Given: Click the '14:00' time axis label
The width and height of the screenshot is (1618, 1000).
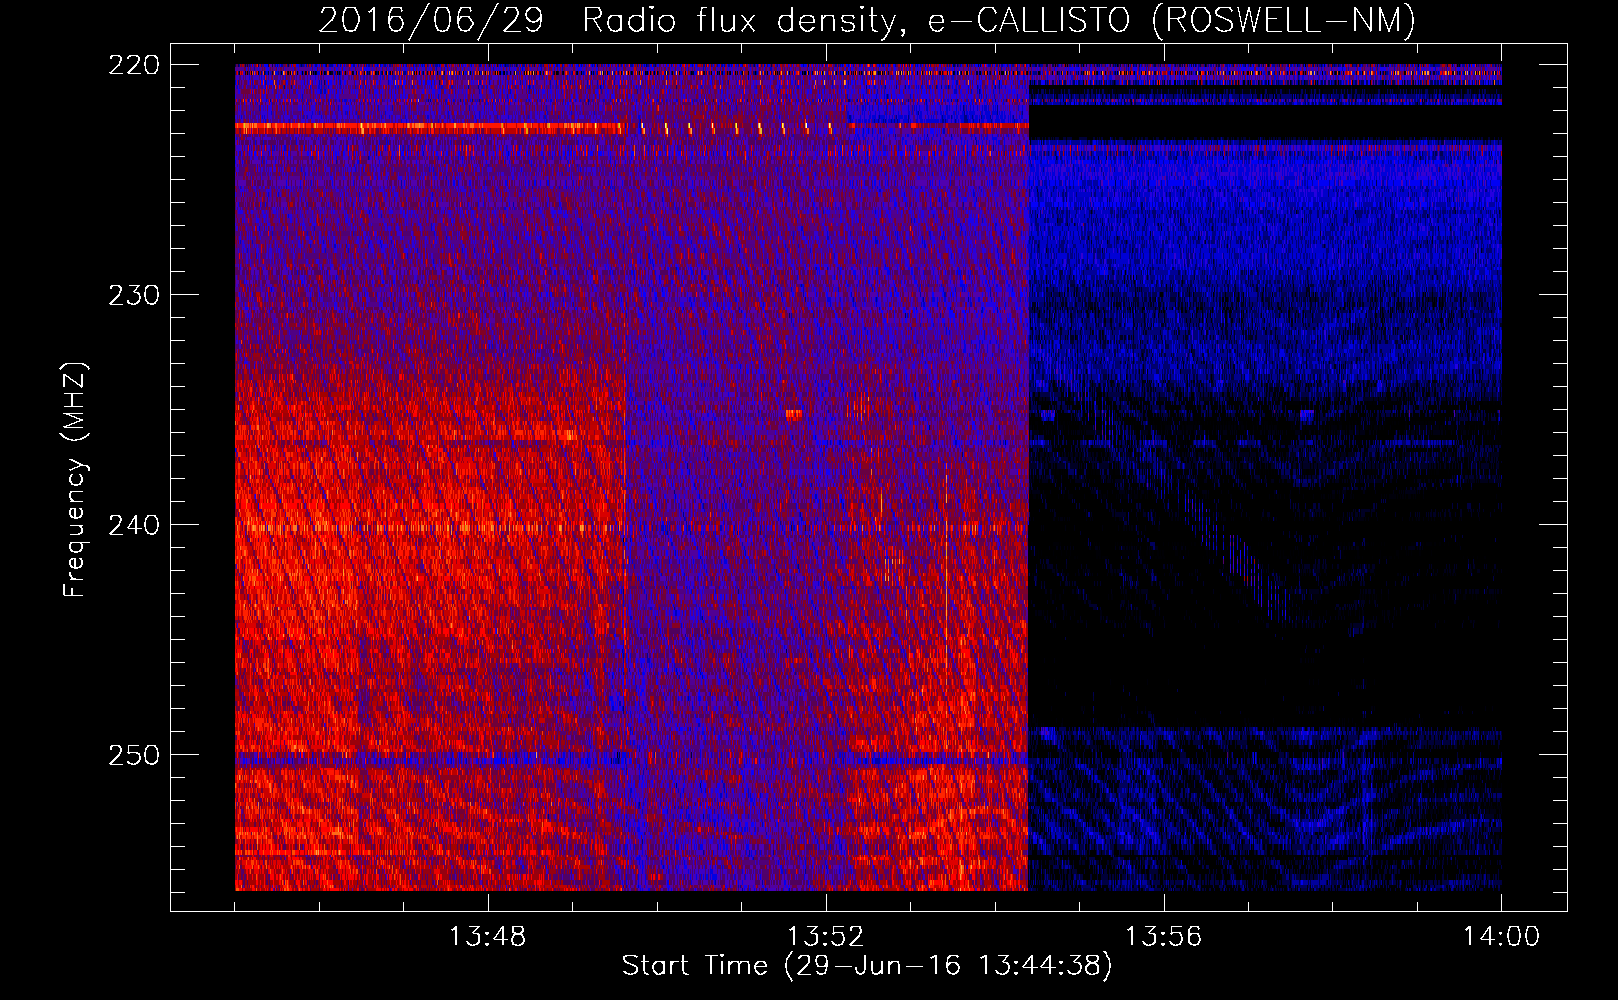Looking at the screenshot, I should point(1501,936).
